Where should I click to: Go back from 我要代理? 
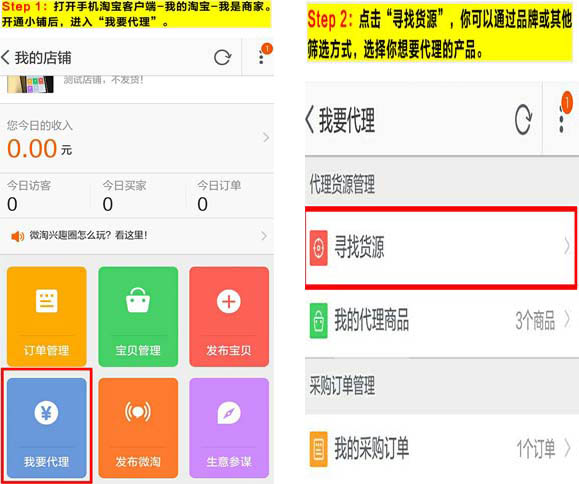click(310, 120)
